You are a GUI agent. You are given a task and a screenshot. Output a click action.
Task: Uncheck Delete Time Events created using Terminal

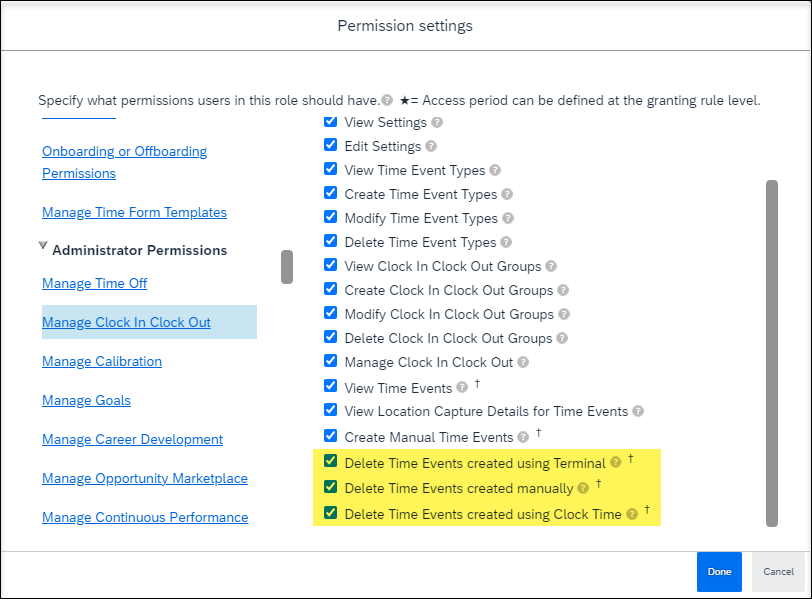click(330, 461)
